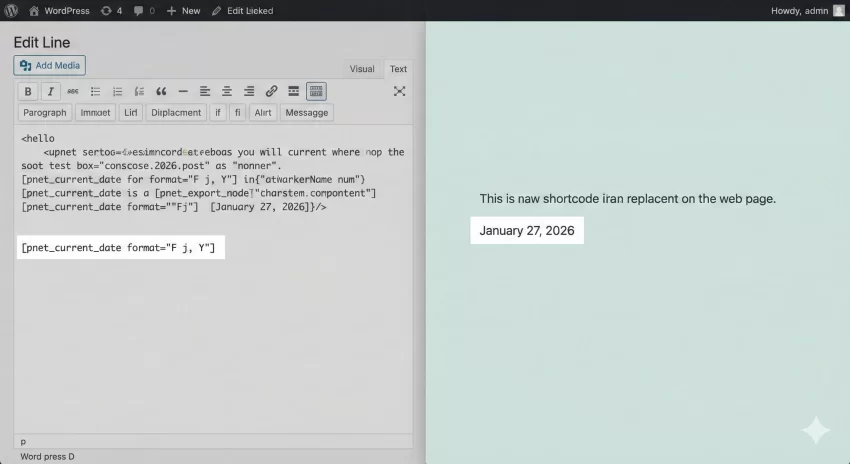Switch to the Text editor tab
Screen dimensions: 850x464
(398, 69)
